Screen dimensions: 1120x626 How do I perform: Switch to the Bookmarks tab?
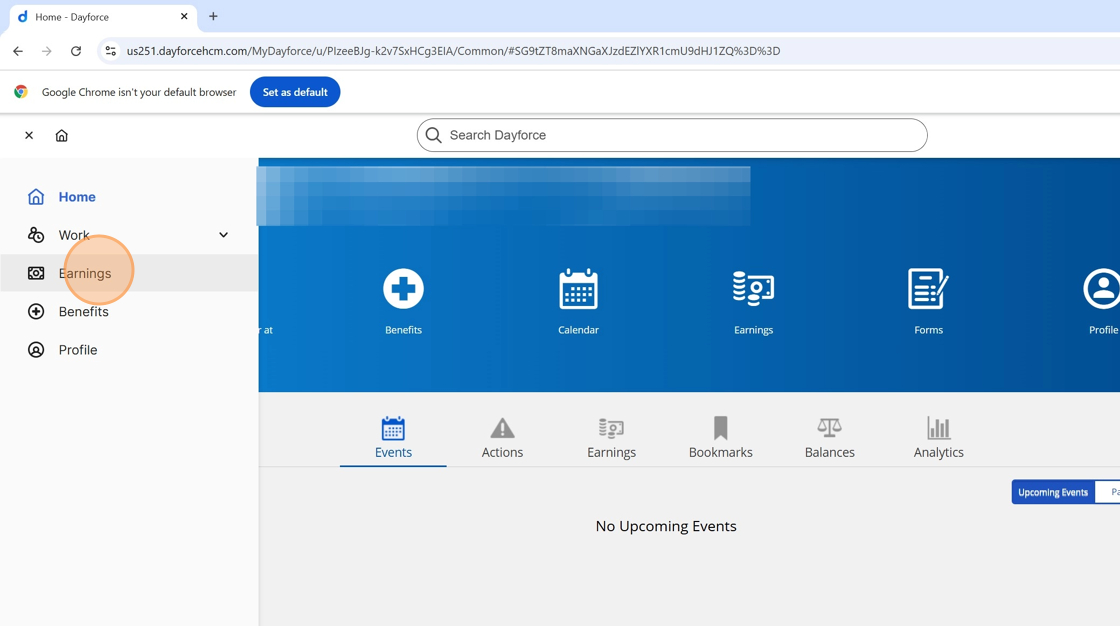721,438
